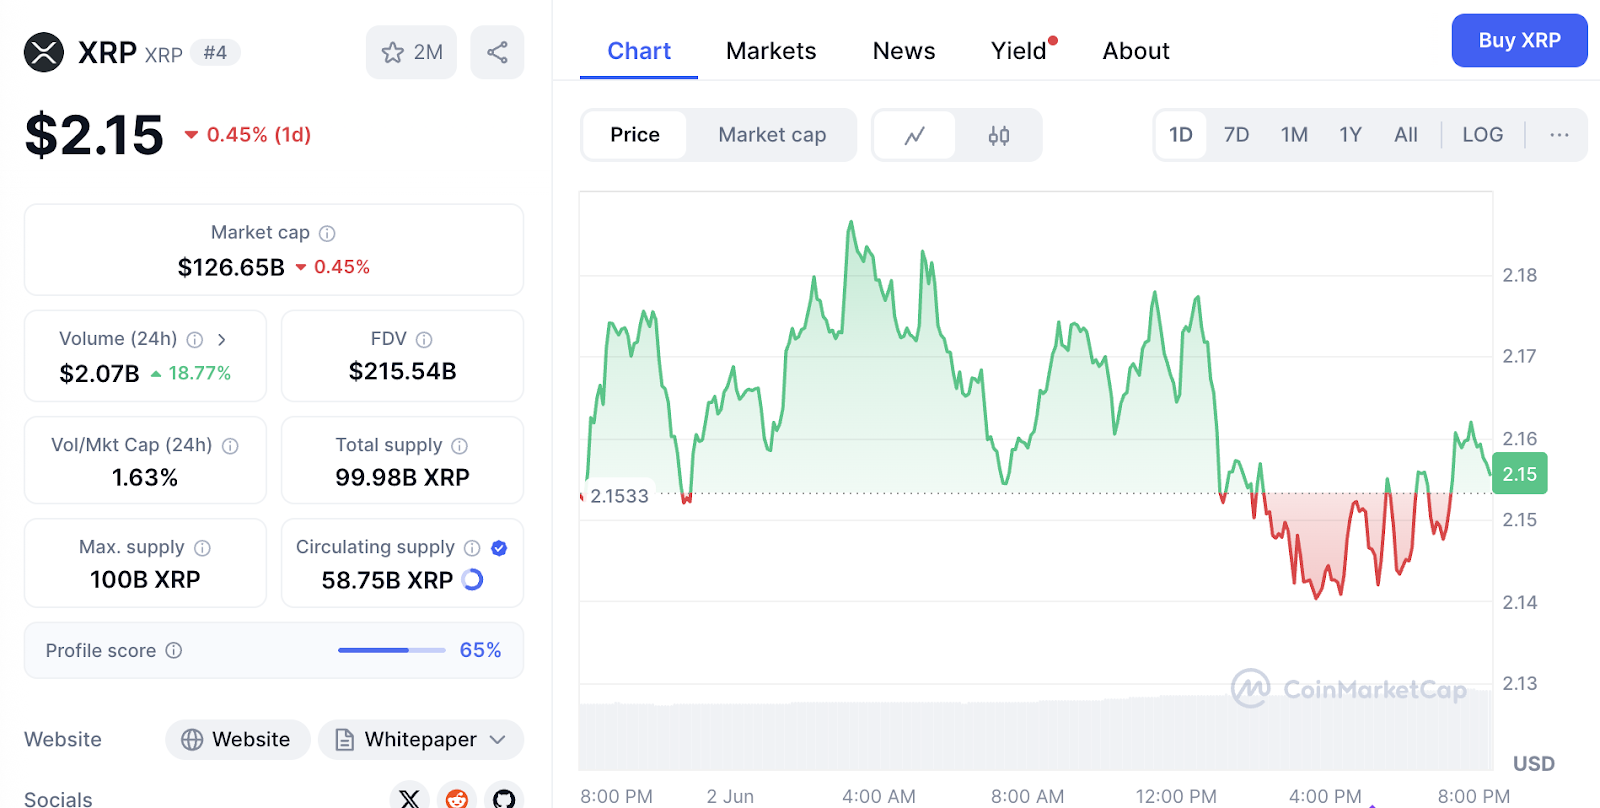The width and height of the screenshot is (1600, 808).
Task: Click the verified badge beside Circulating supply
Action: [499, 548]
